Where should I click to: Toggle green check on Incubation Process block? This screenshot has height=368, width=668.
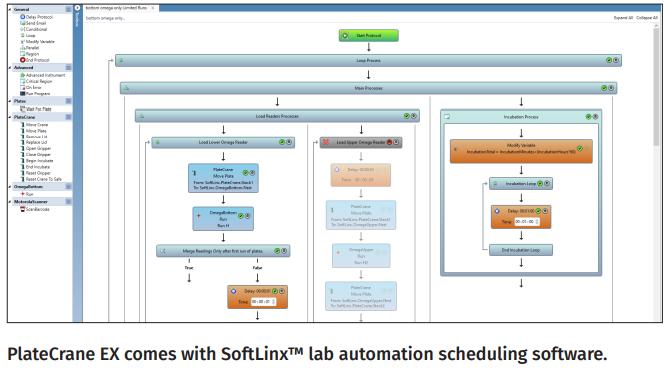click(x=588, y=117)
